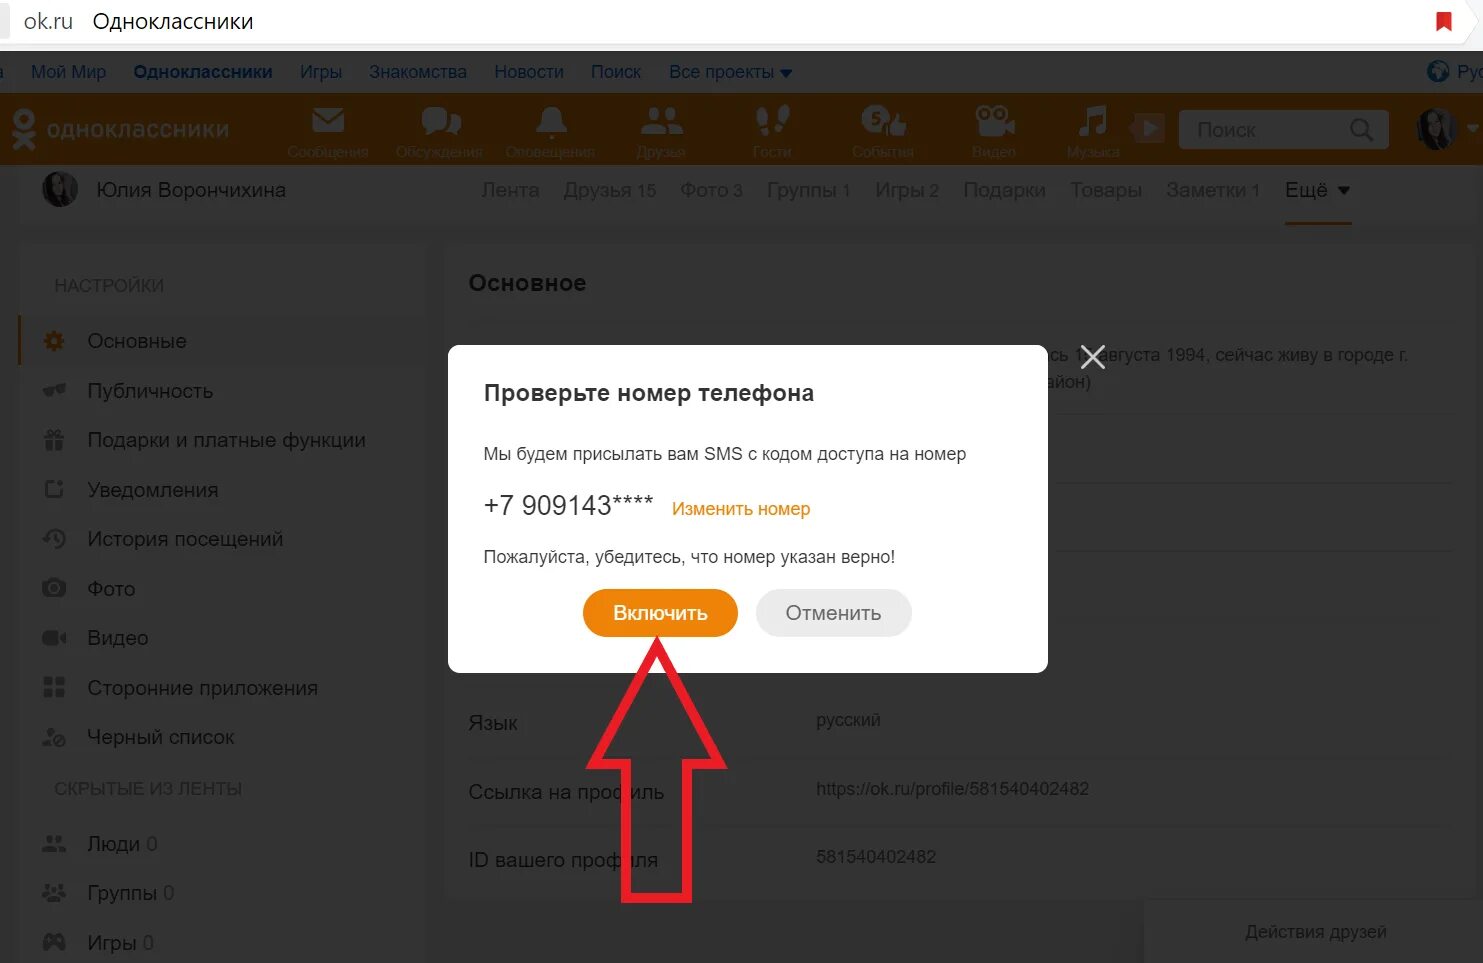The width and height of the screenshot is (1483, 963).
Task: Open the dropdown arrow next to header avatar
Action: click(1471, 129)
